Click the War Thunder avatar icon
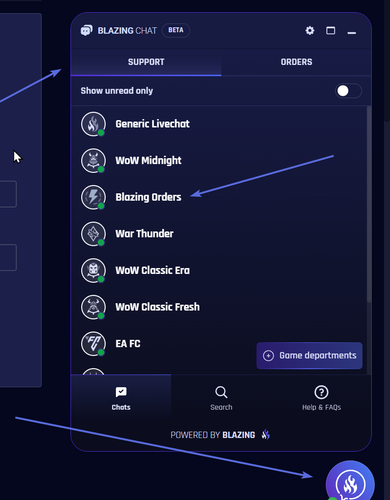Image resolution: width=390 pixels, height=500 pixels. 93,234
